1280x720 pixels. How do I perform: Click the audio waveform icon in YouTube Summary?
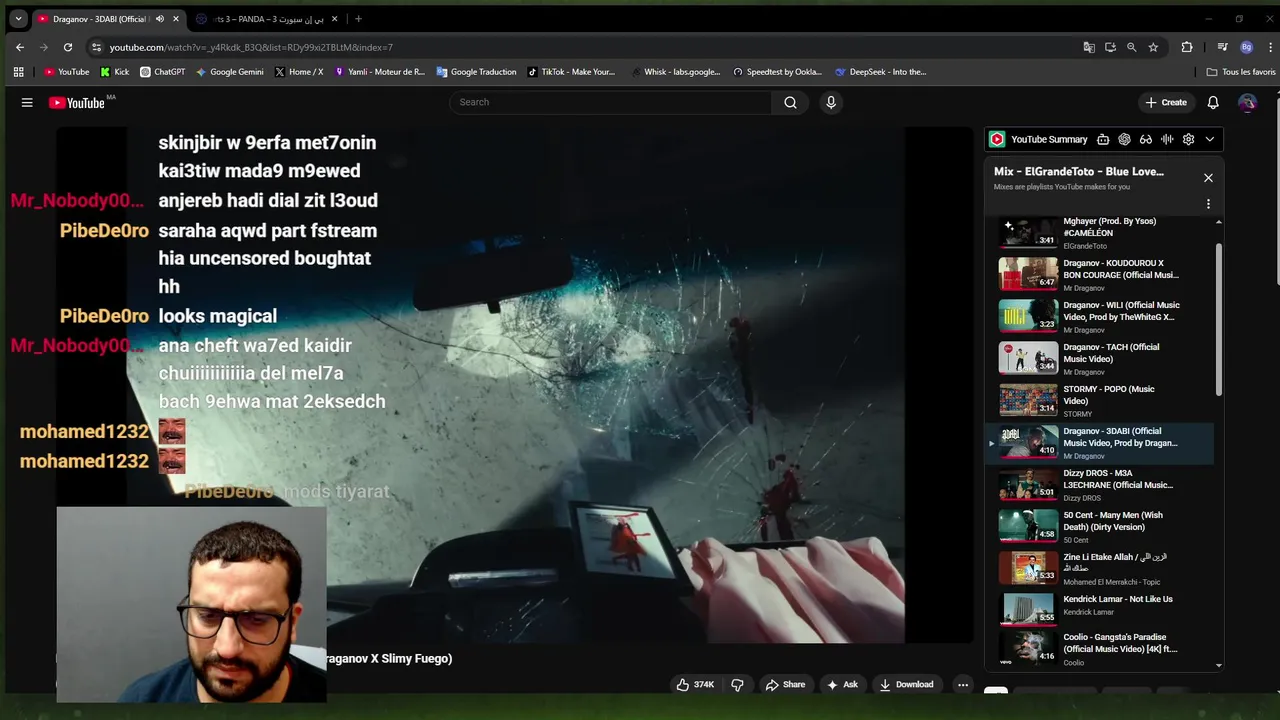1167,139
